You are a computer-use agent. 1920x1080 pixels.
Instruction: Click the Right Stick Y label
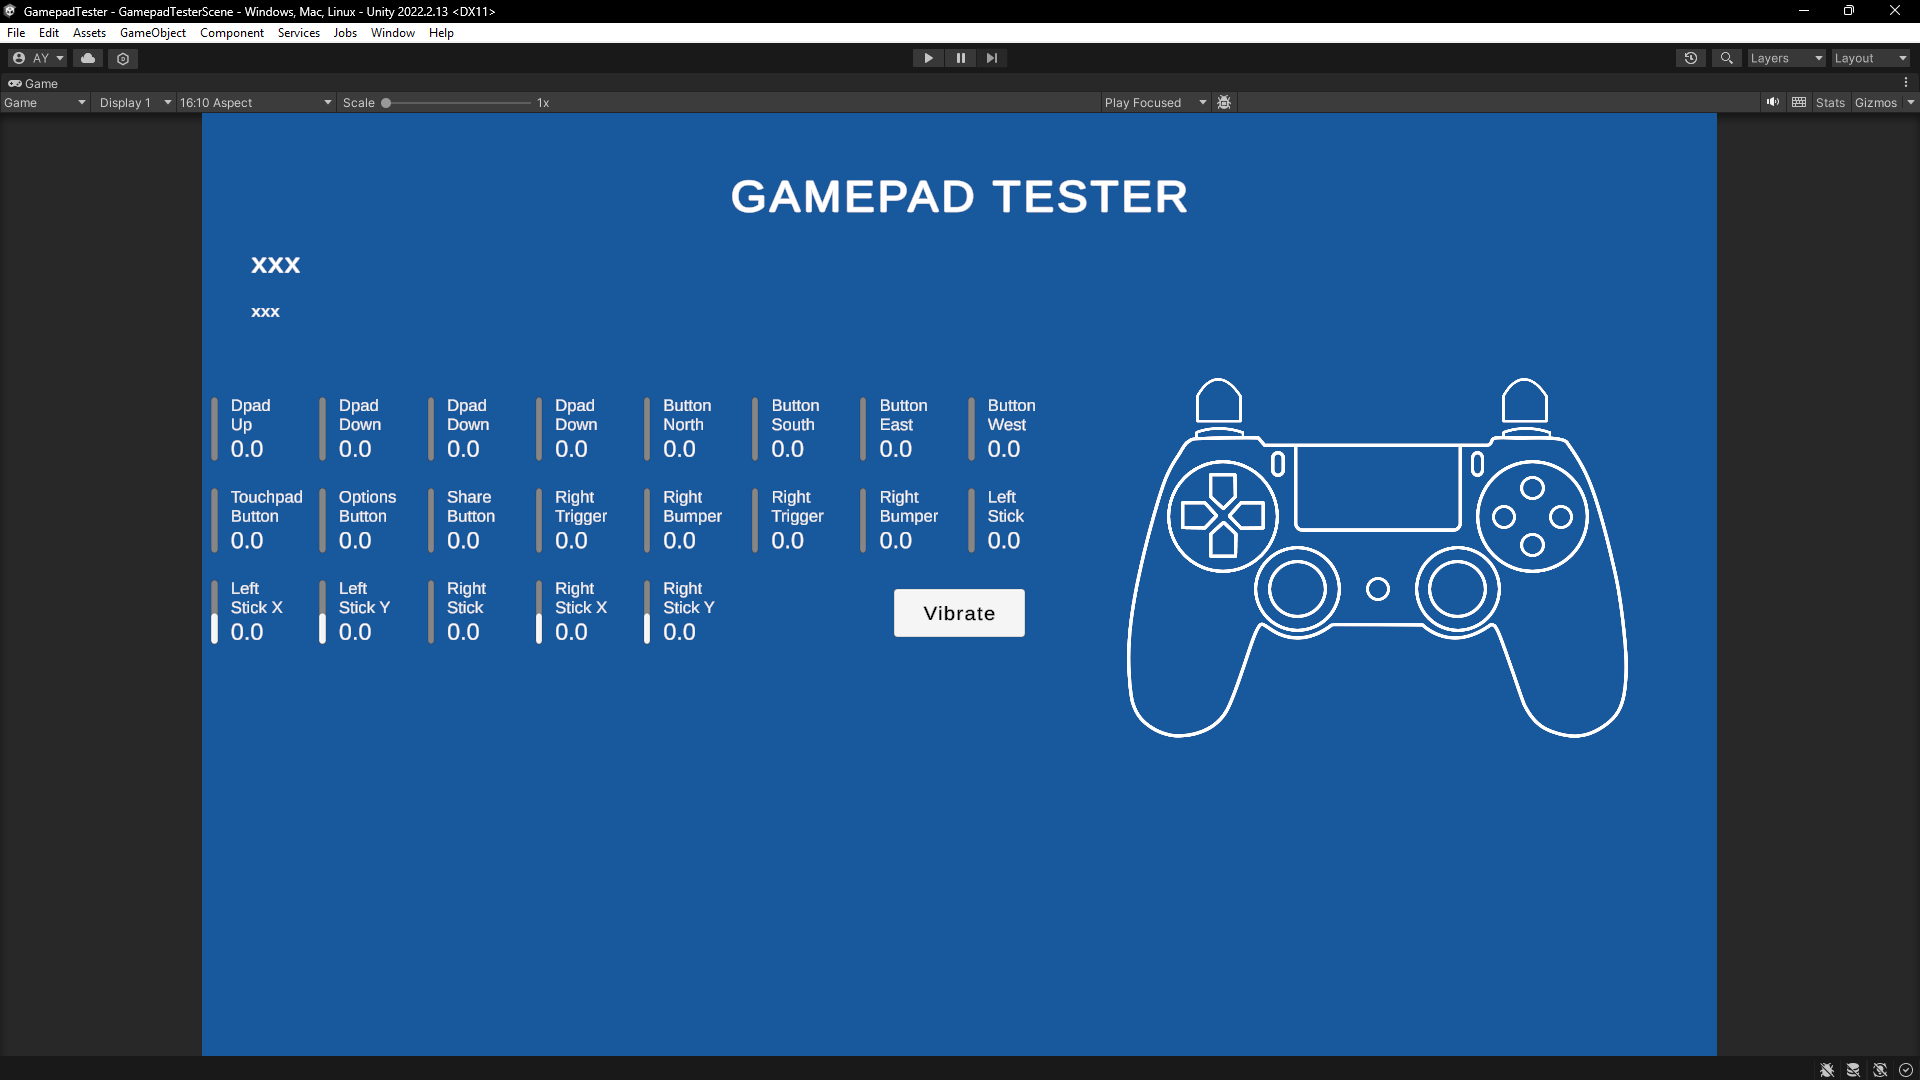point(688,598)
